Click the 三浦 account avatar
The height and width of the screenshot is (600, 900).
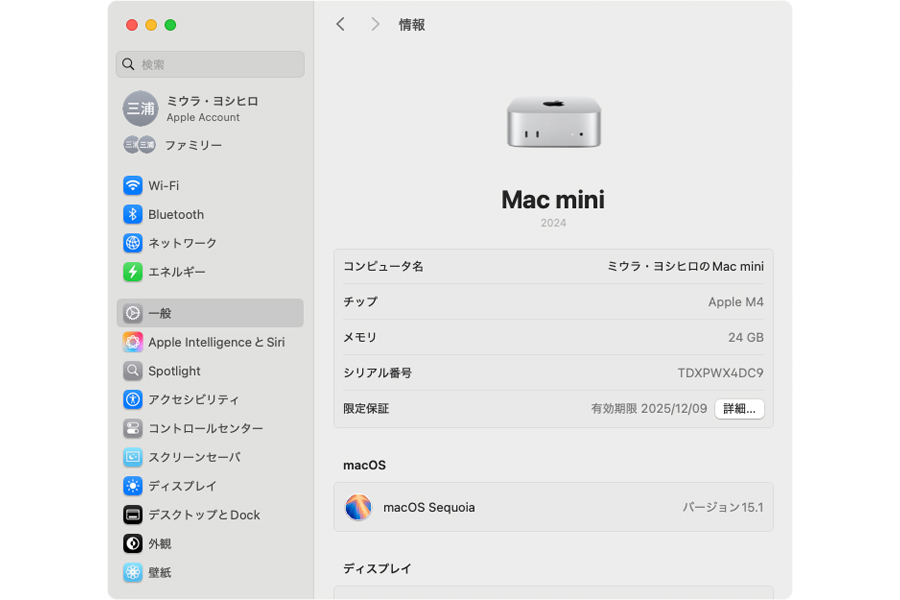pos(140,109)
